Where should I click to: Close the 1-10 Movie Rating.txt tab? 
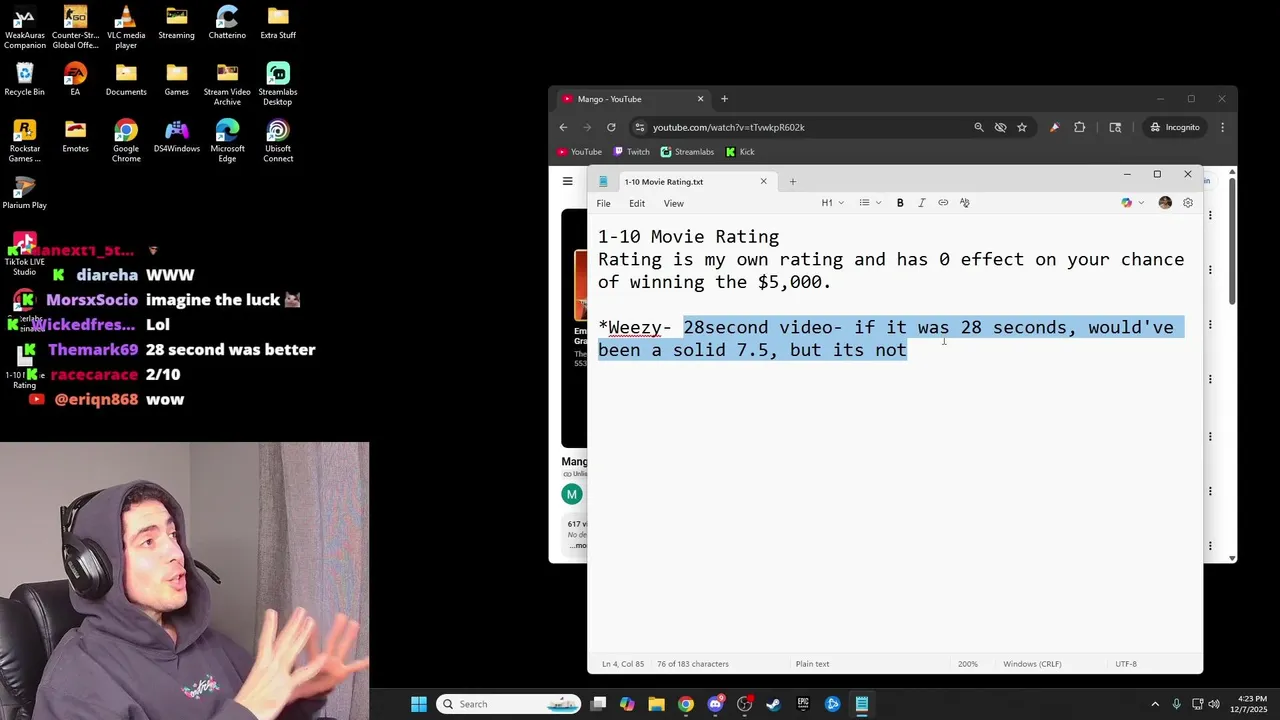coord(764,182)
